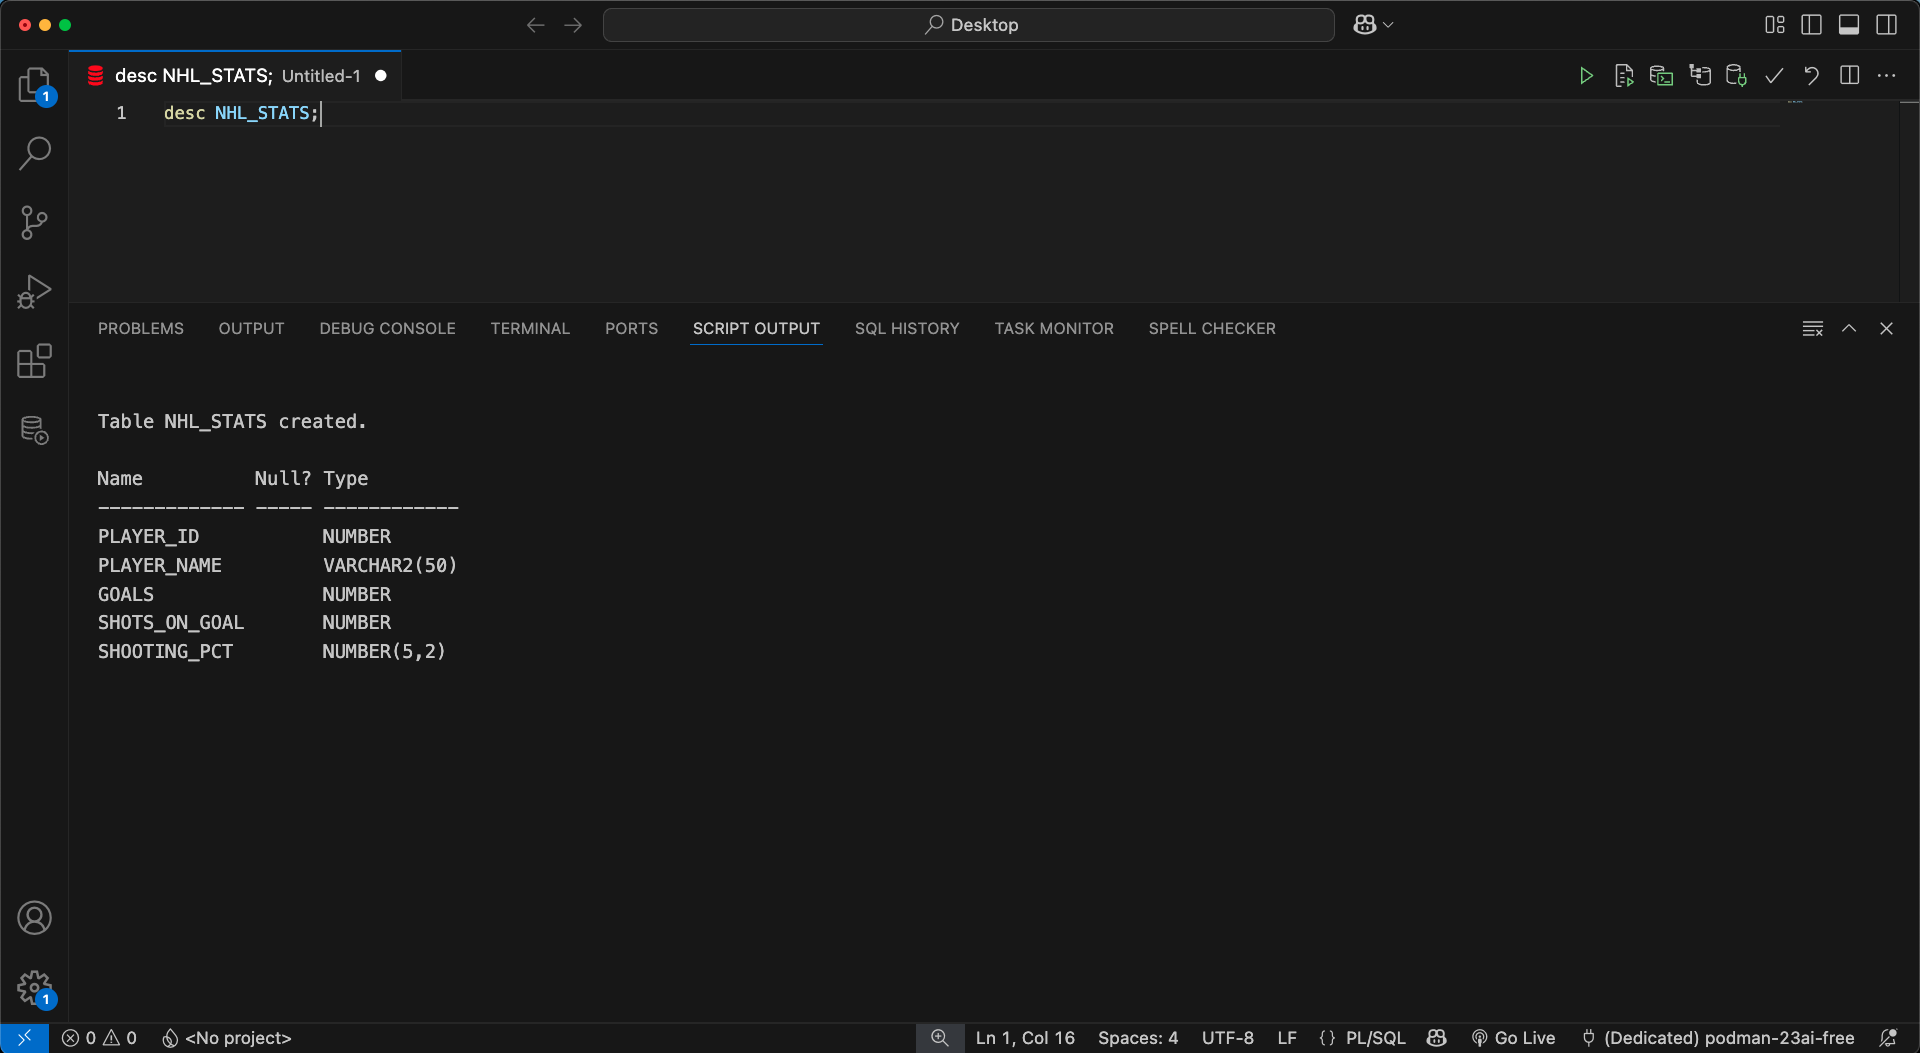Change indentation via Spaces: 4
The width and height of the screenshot is (1920, 1053).
click(x=1138, y=1038)
